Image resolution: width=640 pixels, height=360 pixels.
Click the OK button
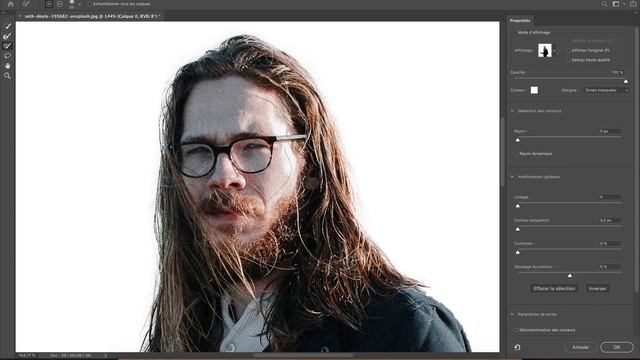click(617, 347)
